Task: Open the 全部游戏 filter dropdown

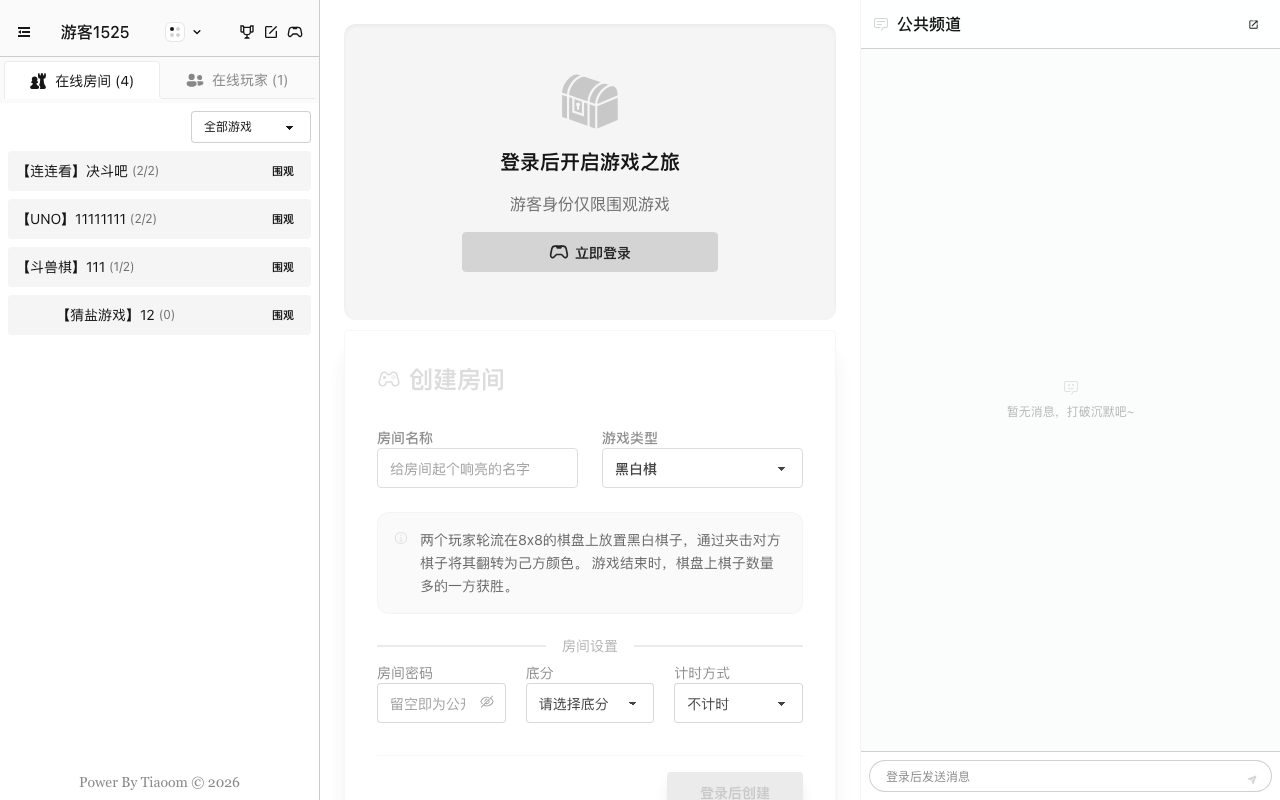Action: point(251,127)
